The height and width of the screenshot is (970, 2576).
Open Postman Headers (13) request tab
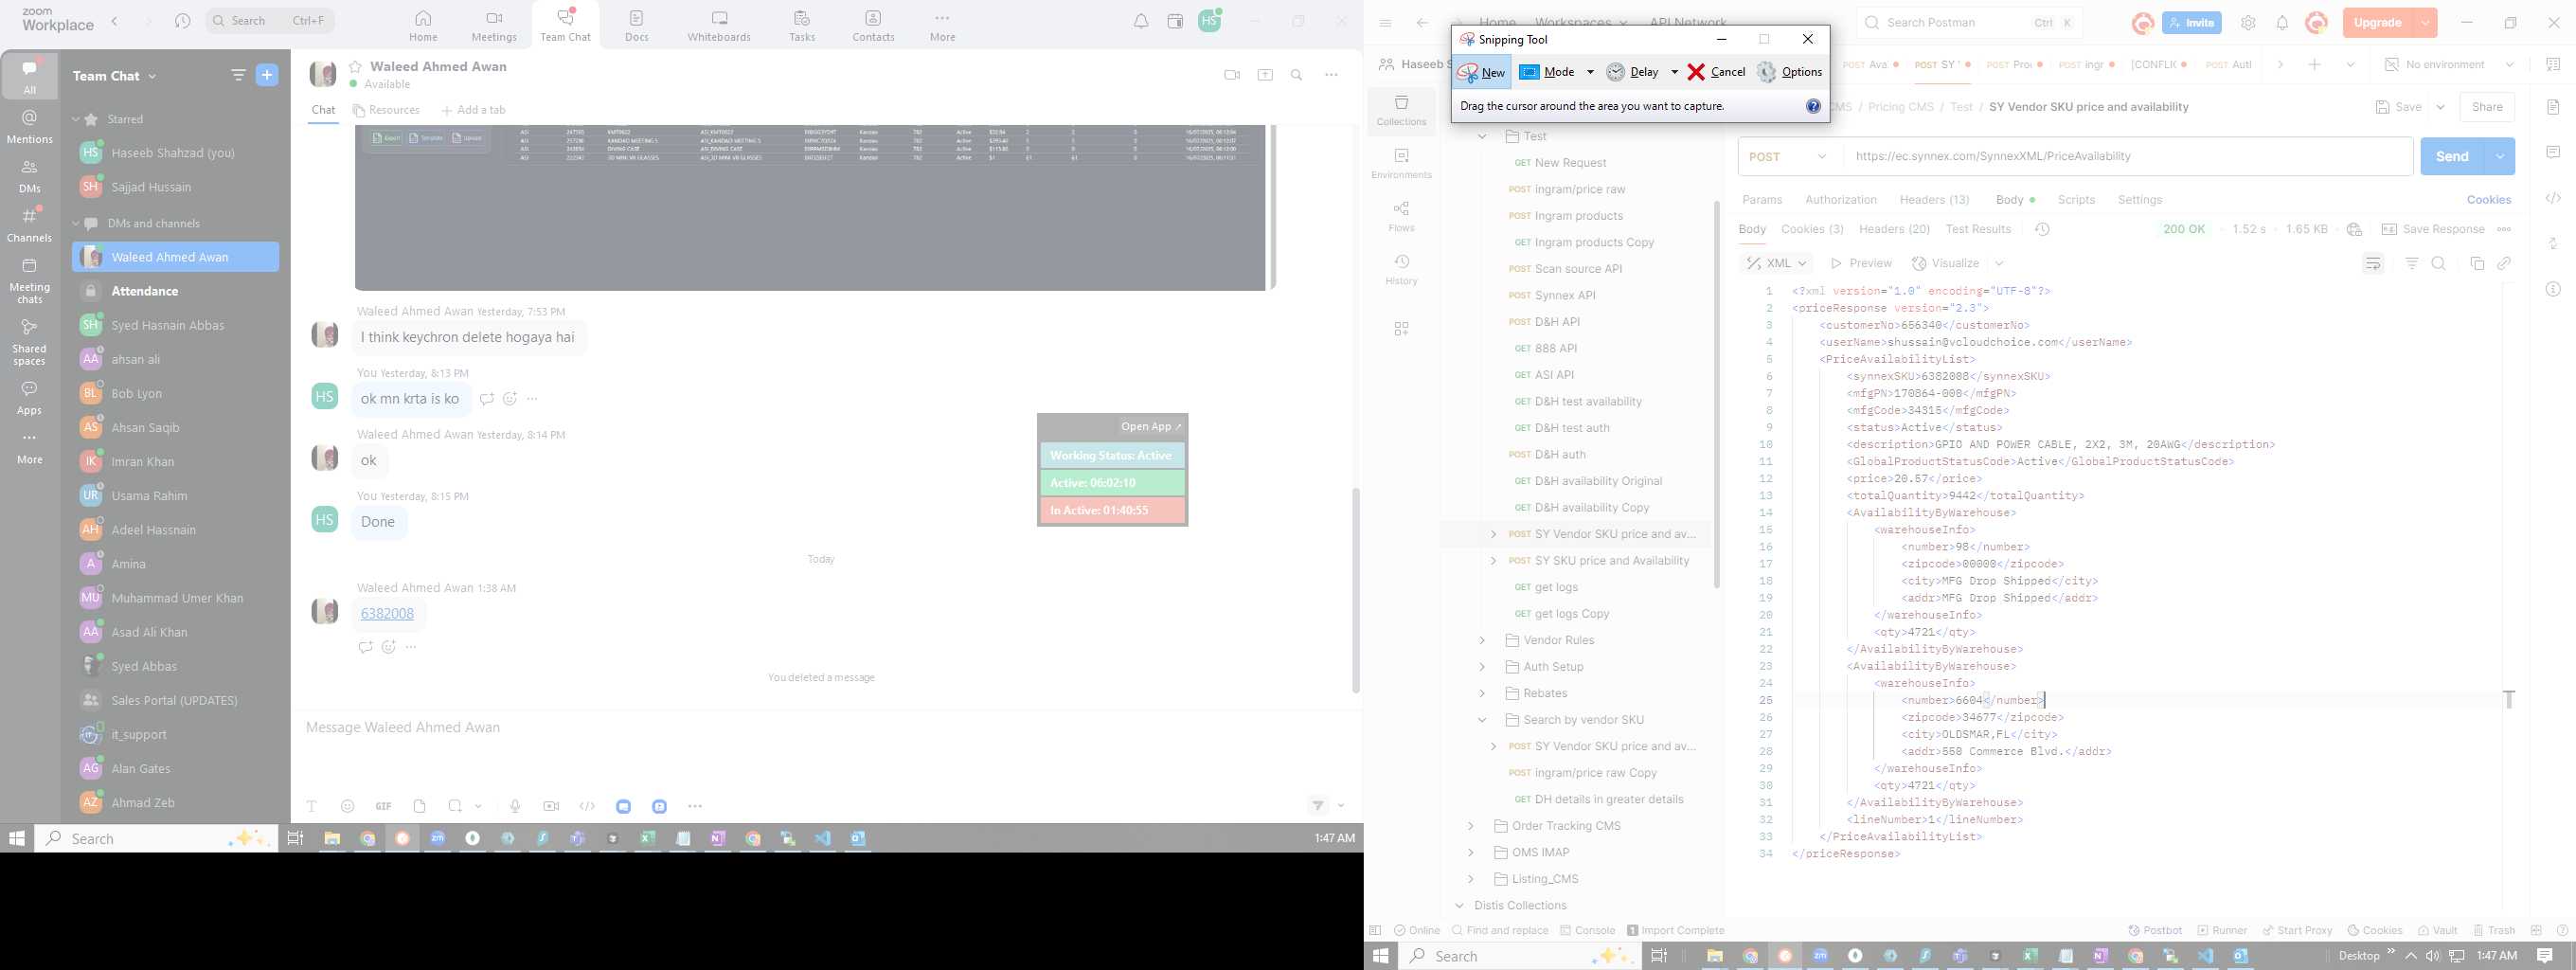1934,200
